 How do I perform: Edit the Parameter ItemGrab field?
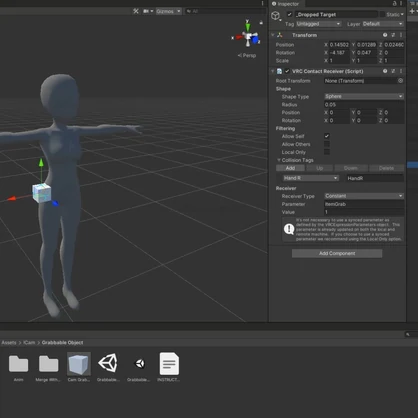point(364,204)
